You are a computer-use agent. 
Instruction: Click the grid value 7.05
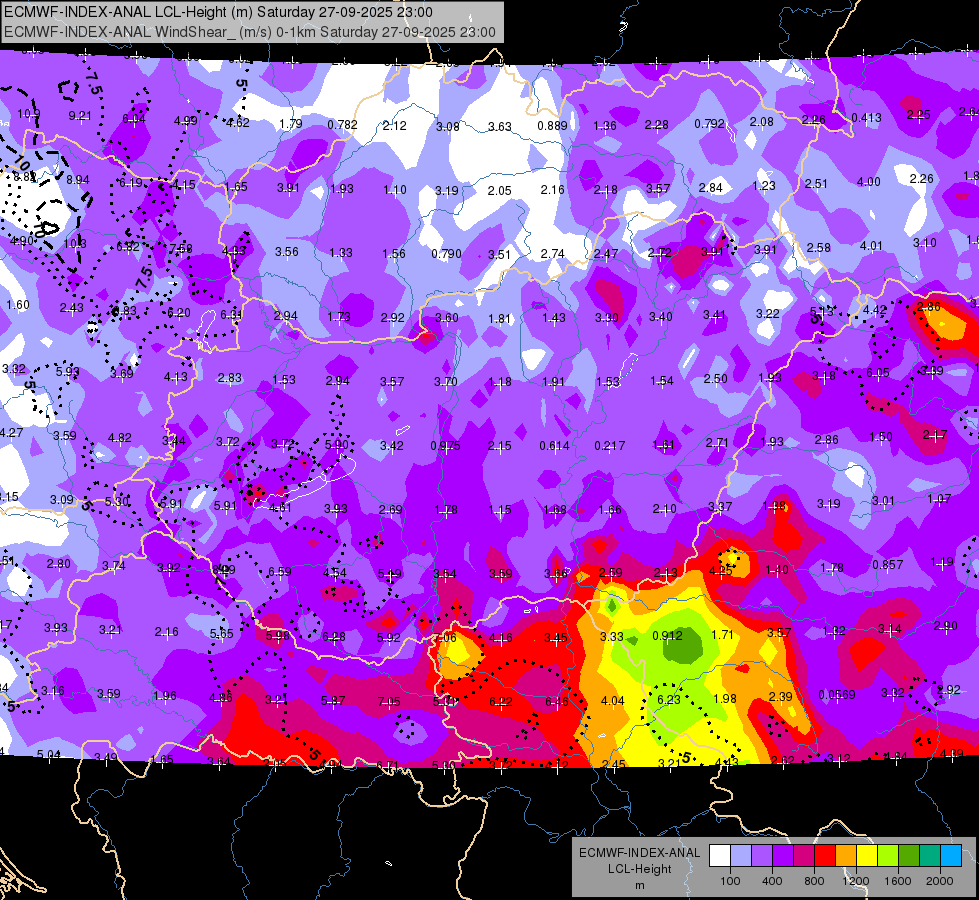pyautogui.click(x=389, y=702)
